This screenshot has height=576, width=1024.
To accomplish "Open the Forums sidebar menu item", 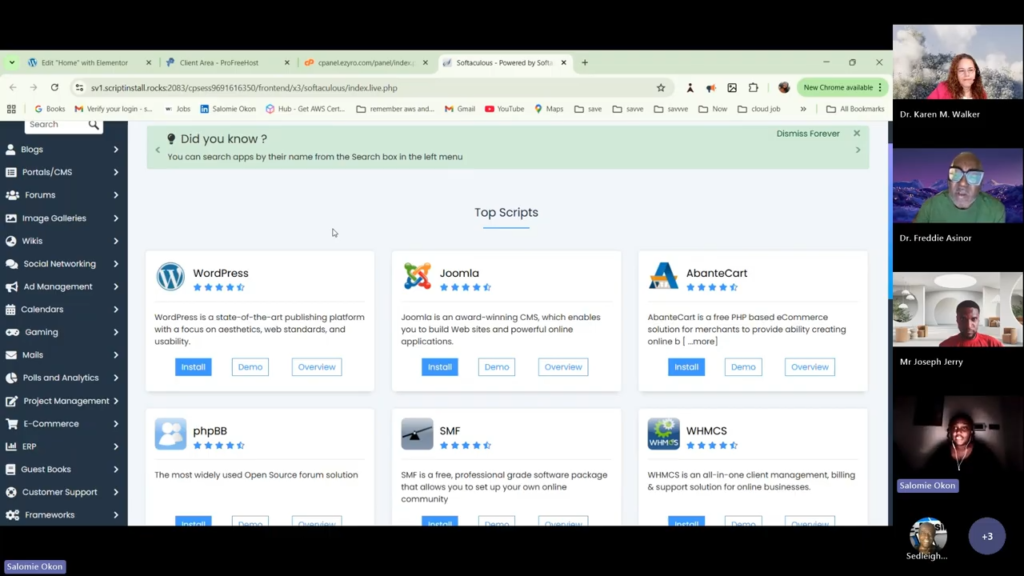I will pyautogui.click(x=40, y=195).
